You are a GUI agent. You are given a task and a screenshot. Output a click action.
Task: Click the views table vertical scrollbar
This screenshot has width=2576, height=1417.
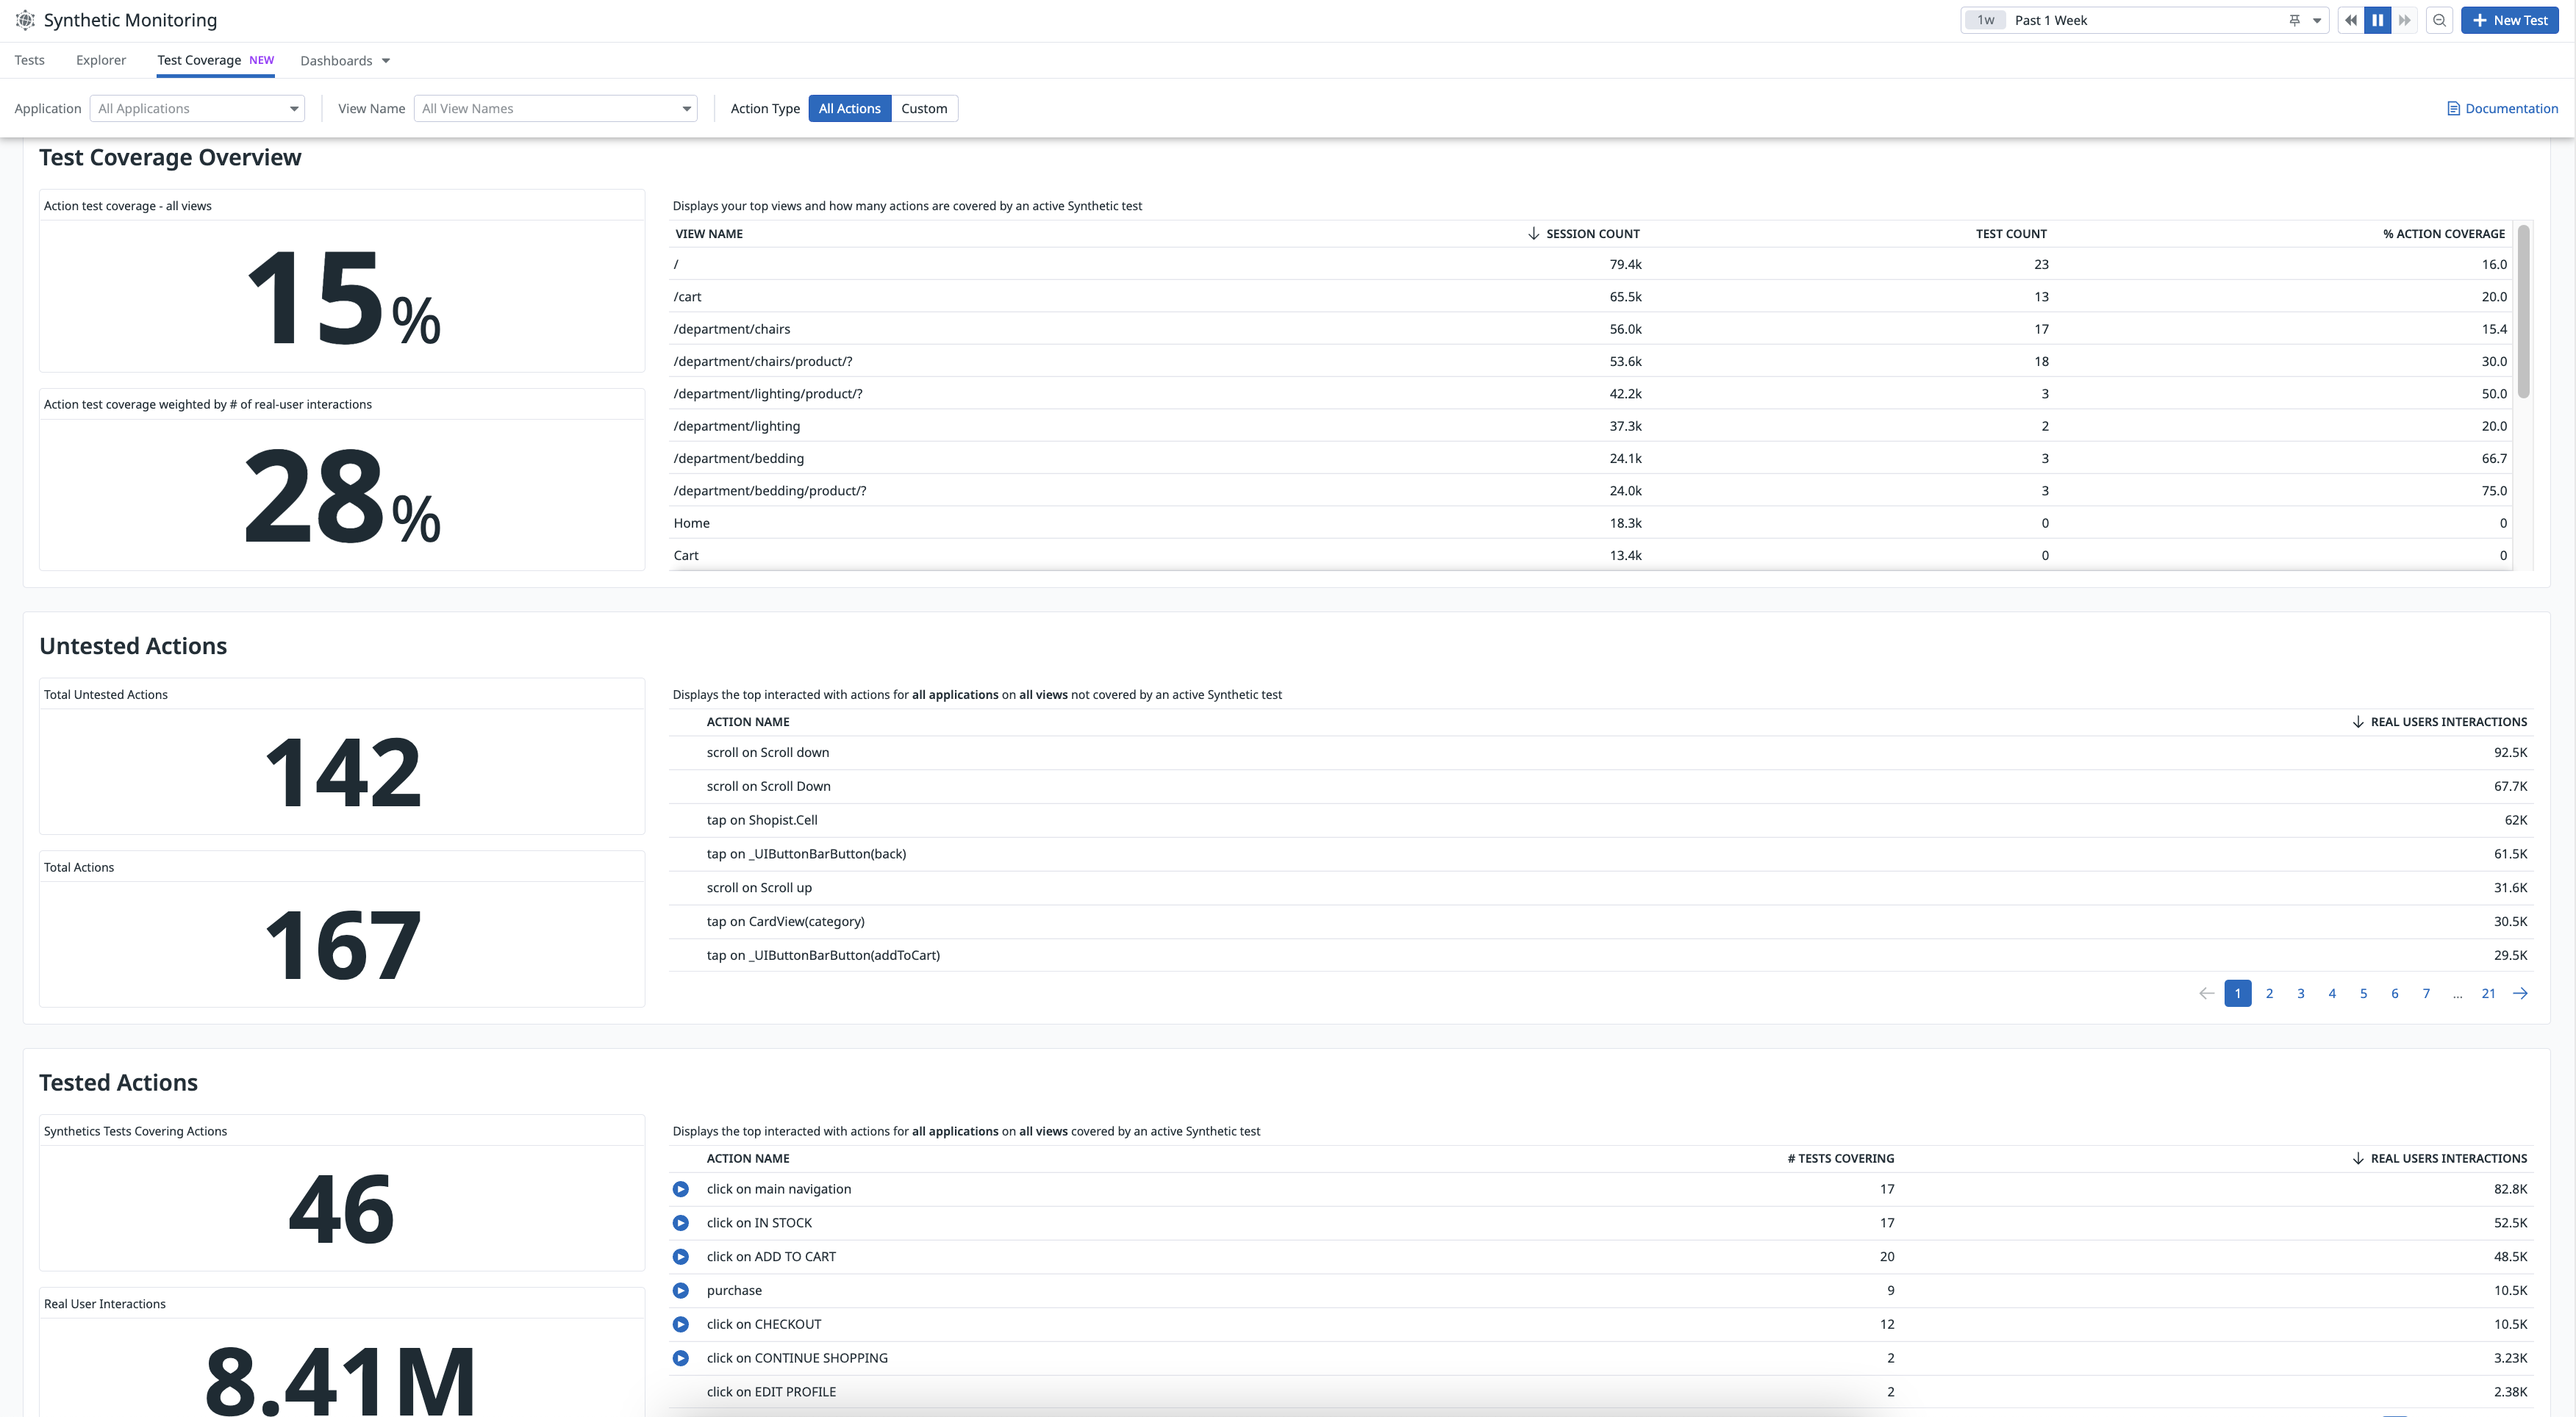pyautogui.click(x=2523, y=312)
